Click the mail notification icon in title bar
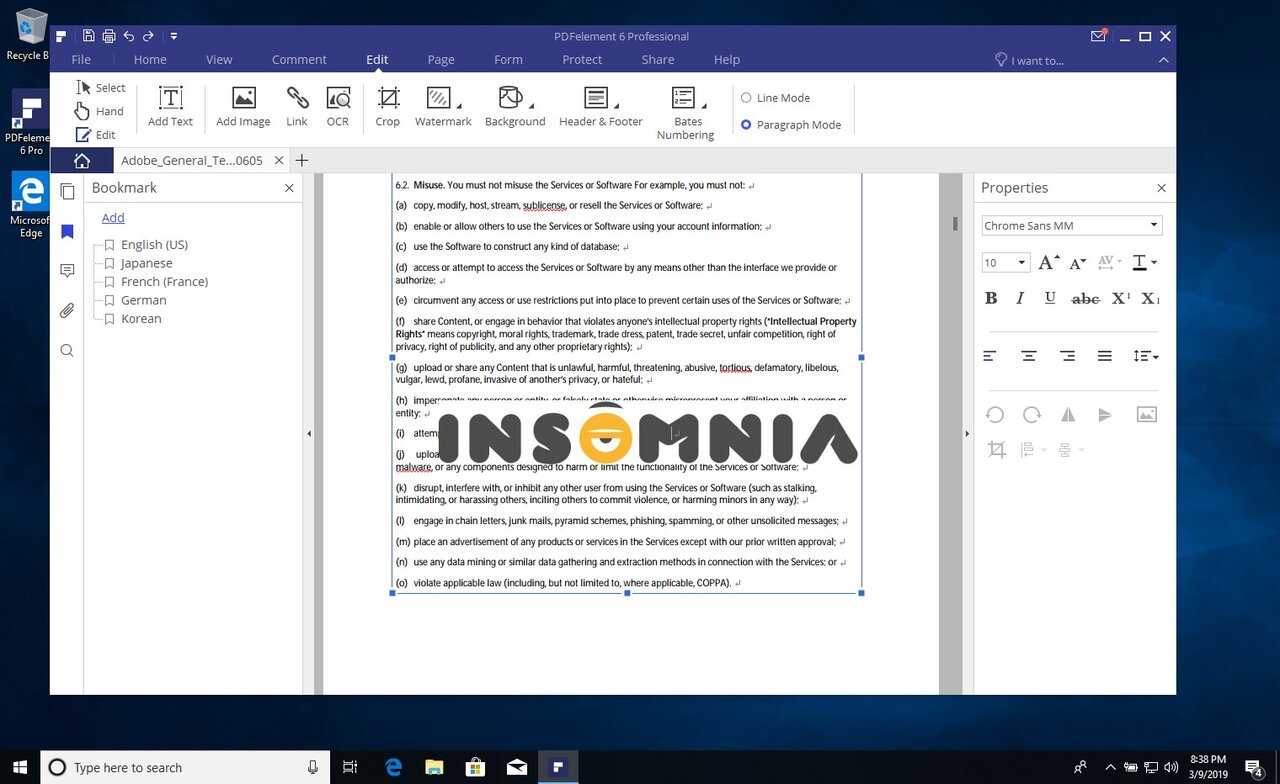 (1098, 36)
